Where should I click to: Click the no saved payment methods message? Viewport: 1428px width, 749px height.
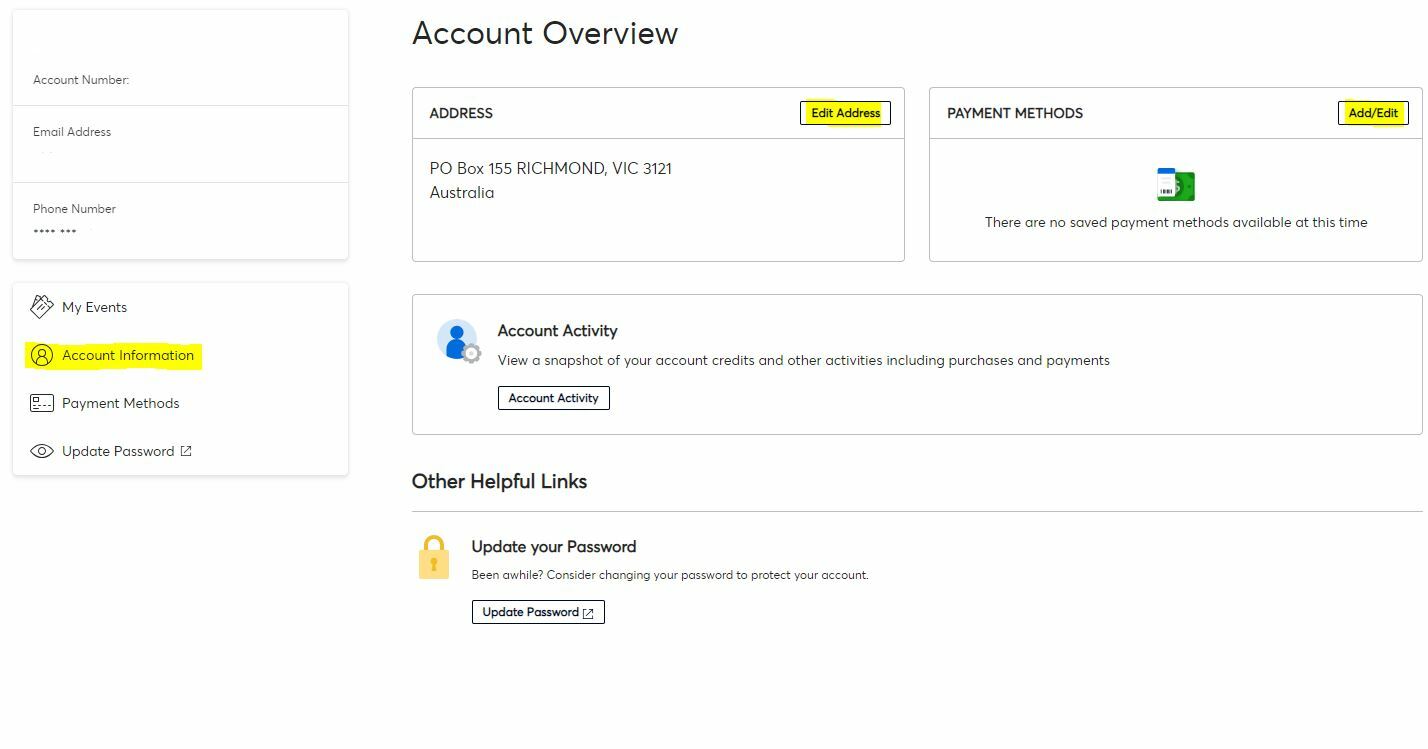coord(1176,222)
